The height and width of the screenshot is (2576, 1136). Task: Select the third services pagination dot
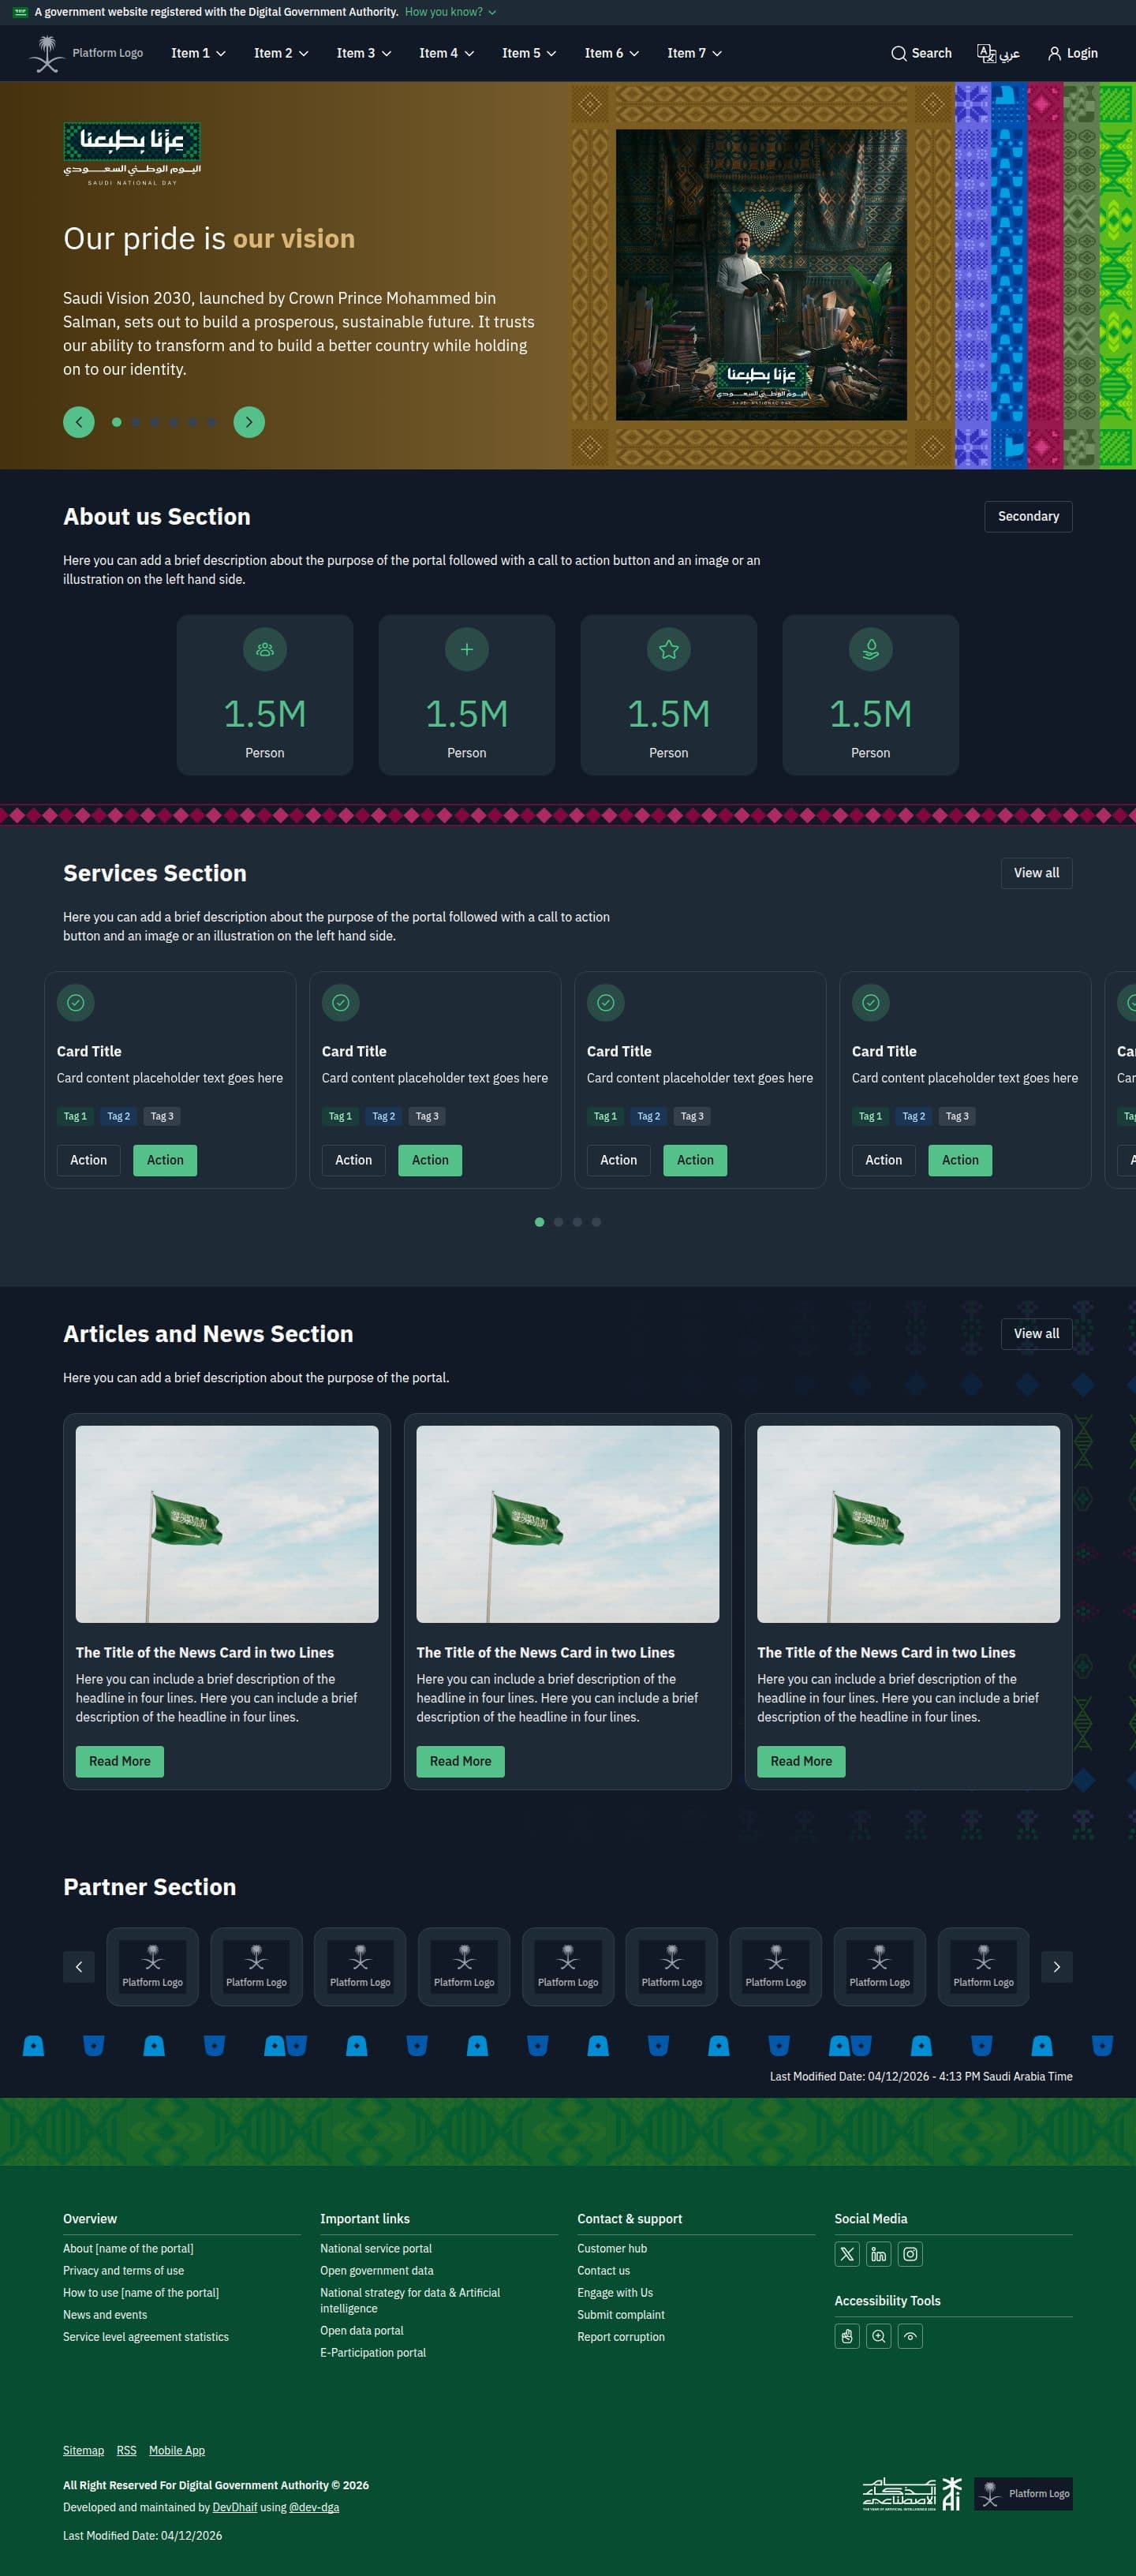coord(577,1222)
